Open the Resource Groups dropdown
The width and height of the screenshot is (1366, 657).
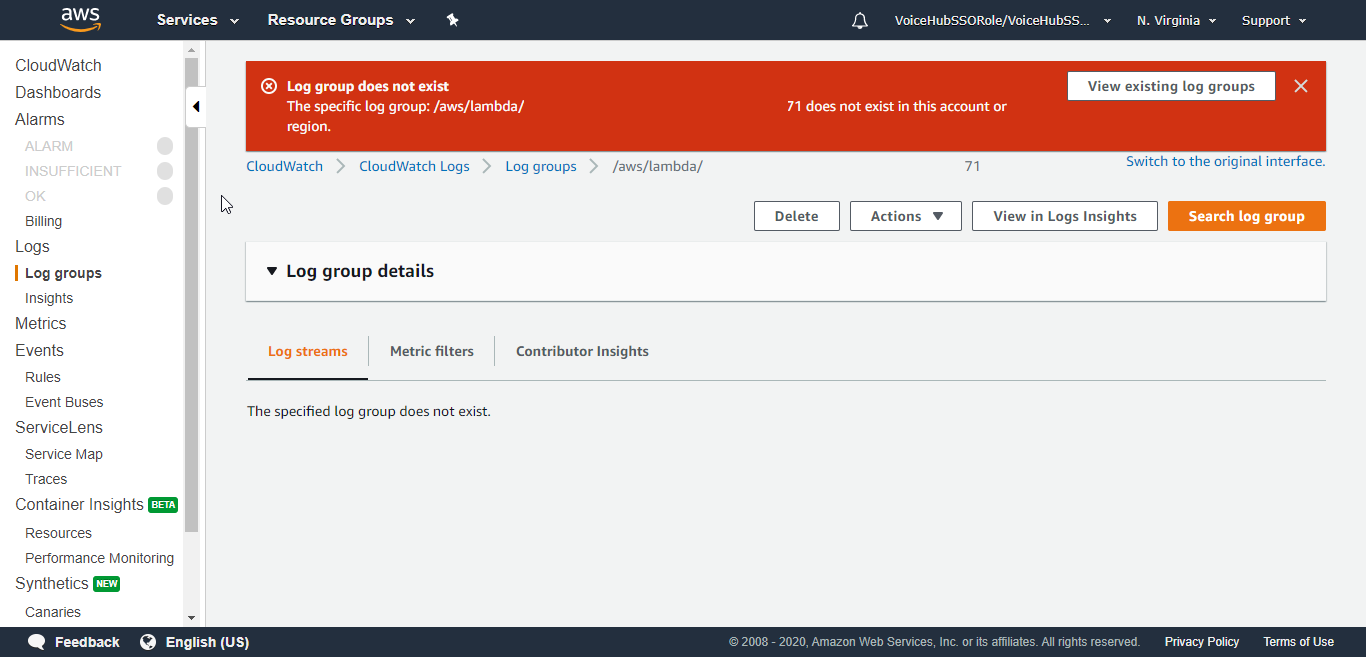coord(341,20)
